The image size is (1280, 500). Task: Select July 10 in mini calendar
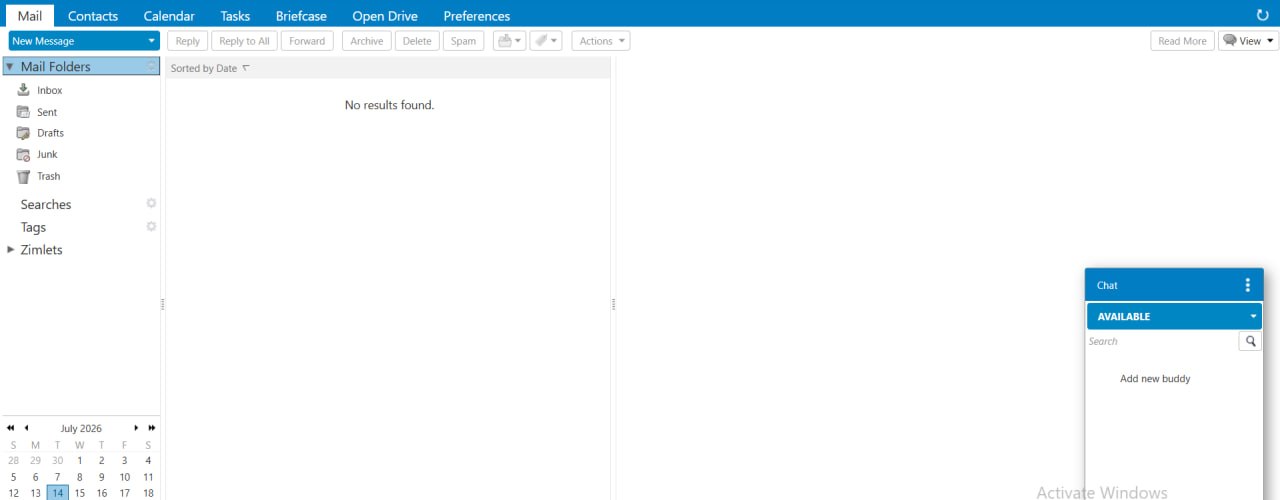[125, 477]
